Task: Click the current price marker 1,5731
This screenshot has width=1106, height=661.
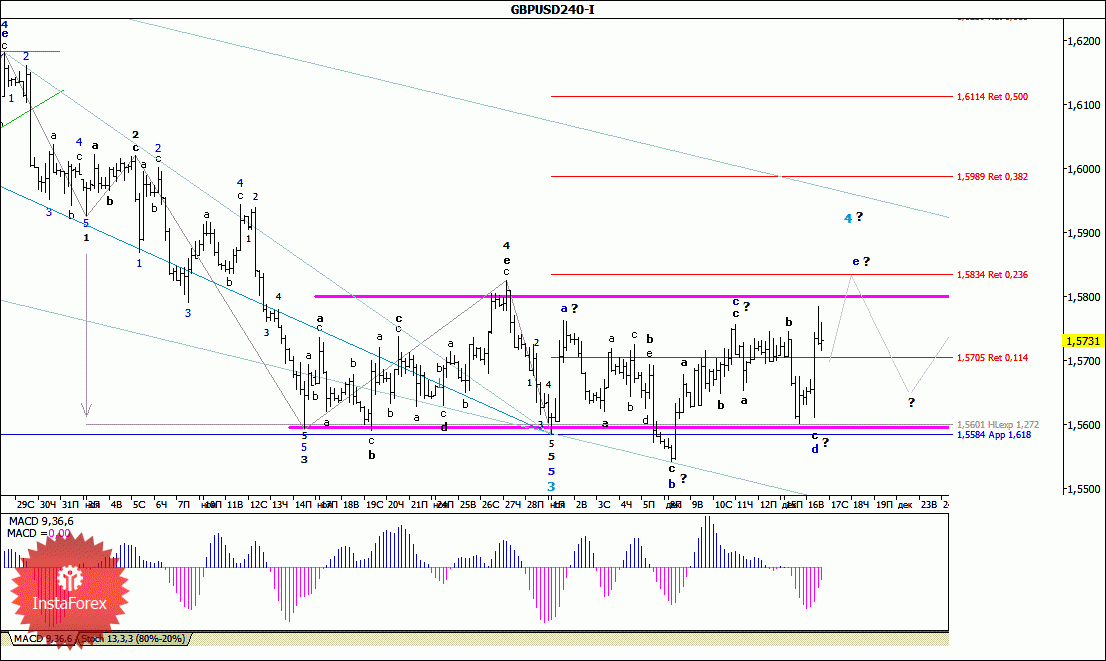Action: [x=1083, y=340]
